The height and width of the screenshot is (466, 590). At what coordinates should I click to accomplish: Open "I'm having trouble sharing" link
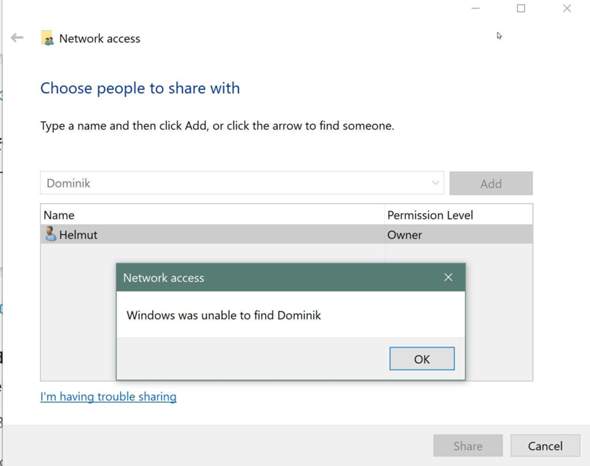click(x=108, y=397)
